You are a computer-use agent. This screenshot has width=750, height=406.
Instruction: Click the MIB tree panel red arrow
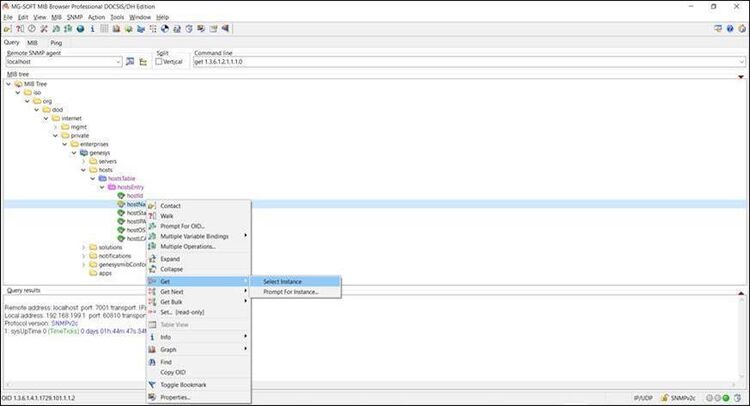[x=741, y=77]
